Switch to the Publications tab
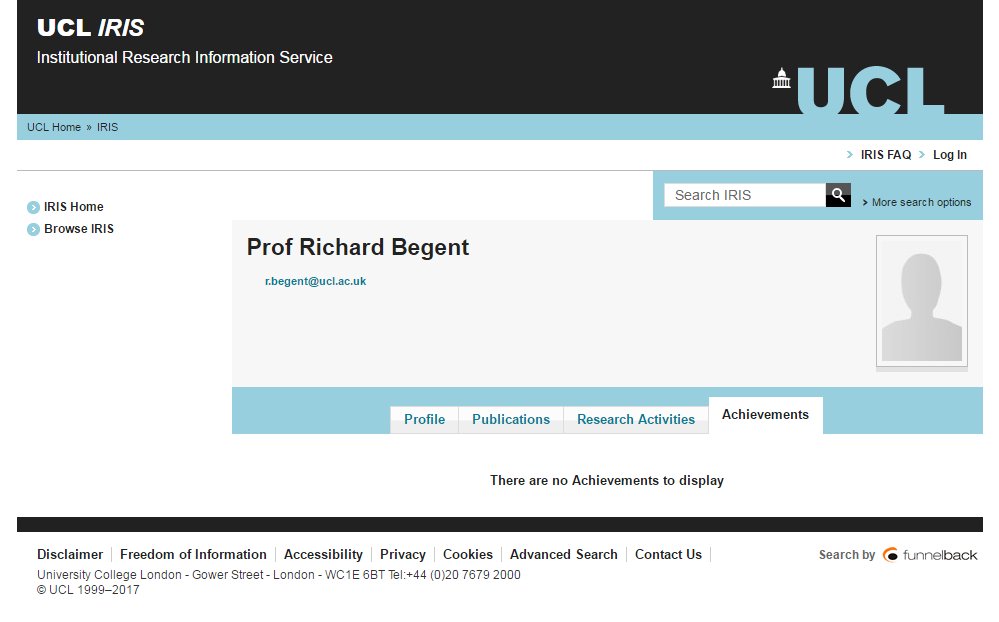The height and width of the screenshot is (622, 999). [511, 419]
